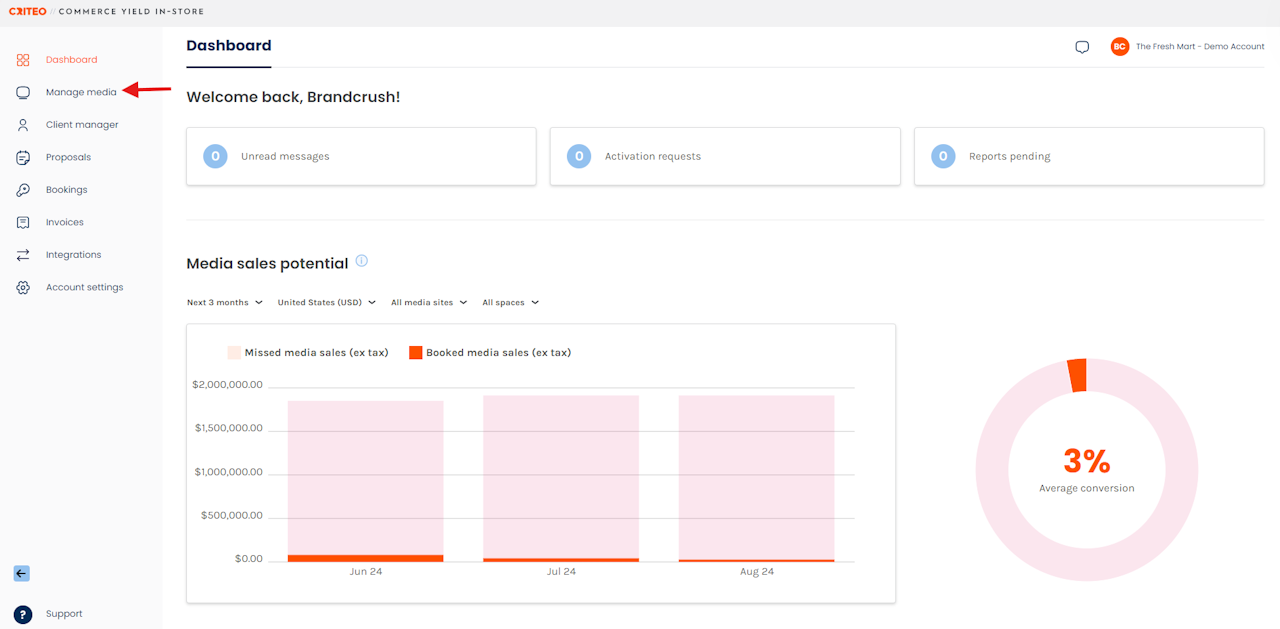Open info tooltip beside Media sales potential

pos(362,261)
